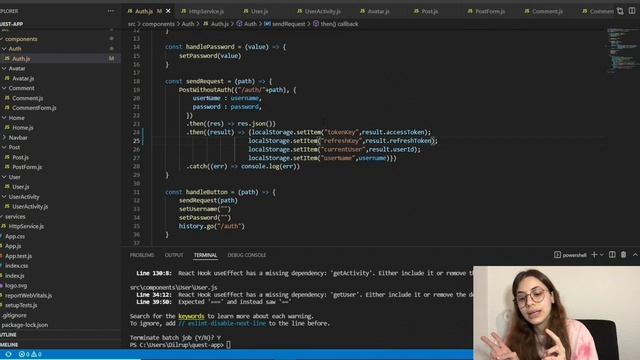
Task: Open the terminal launch profile dropdown
Action: pos(602,255)
